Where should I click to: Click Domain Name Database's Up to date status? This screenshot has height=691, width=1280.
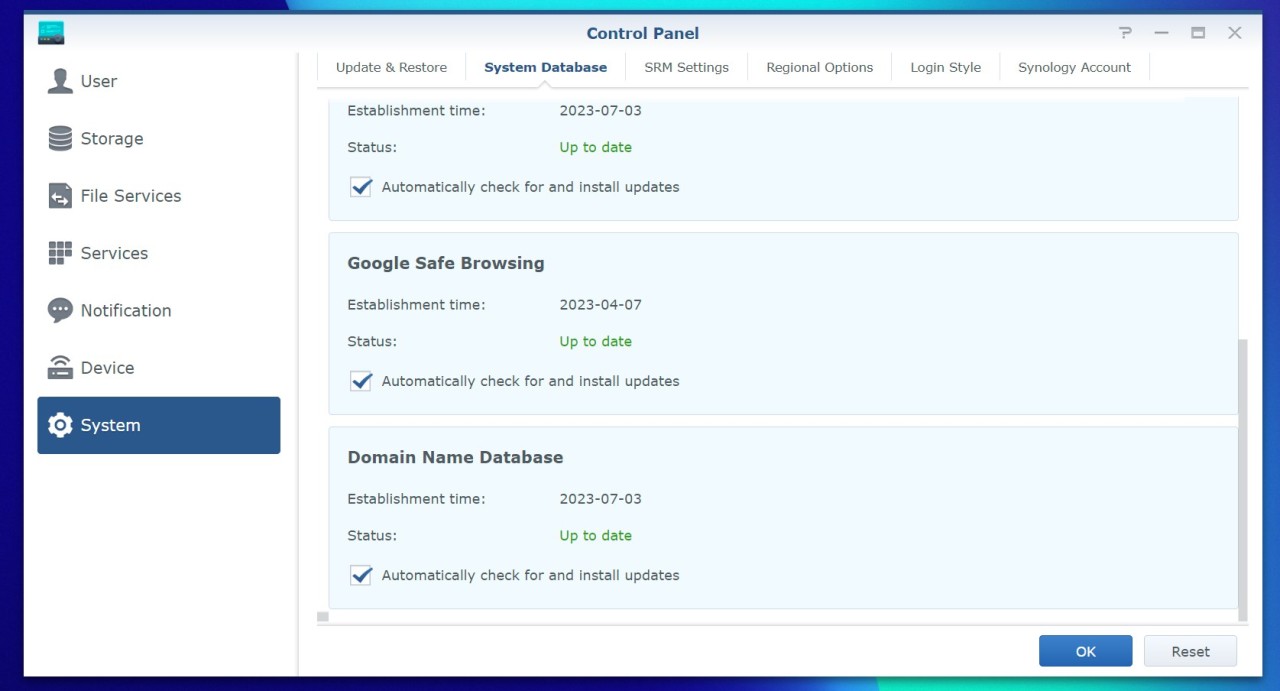click(x=595, y=536)
